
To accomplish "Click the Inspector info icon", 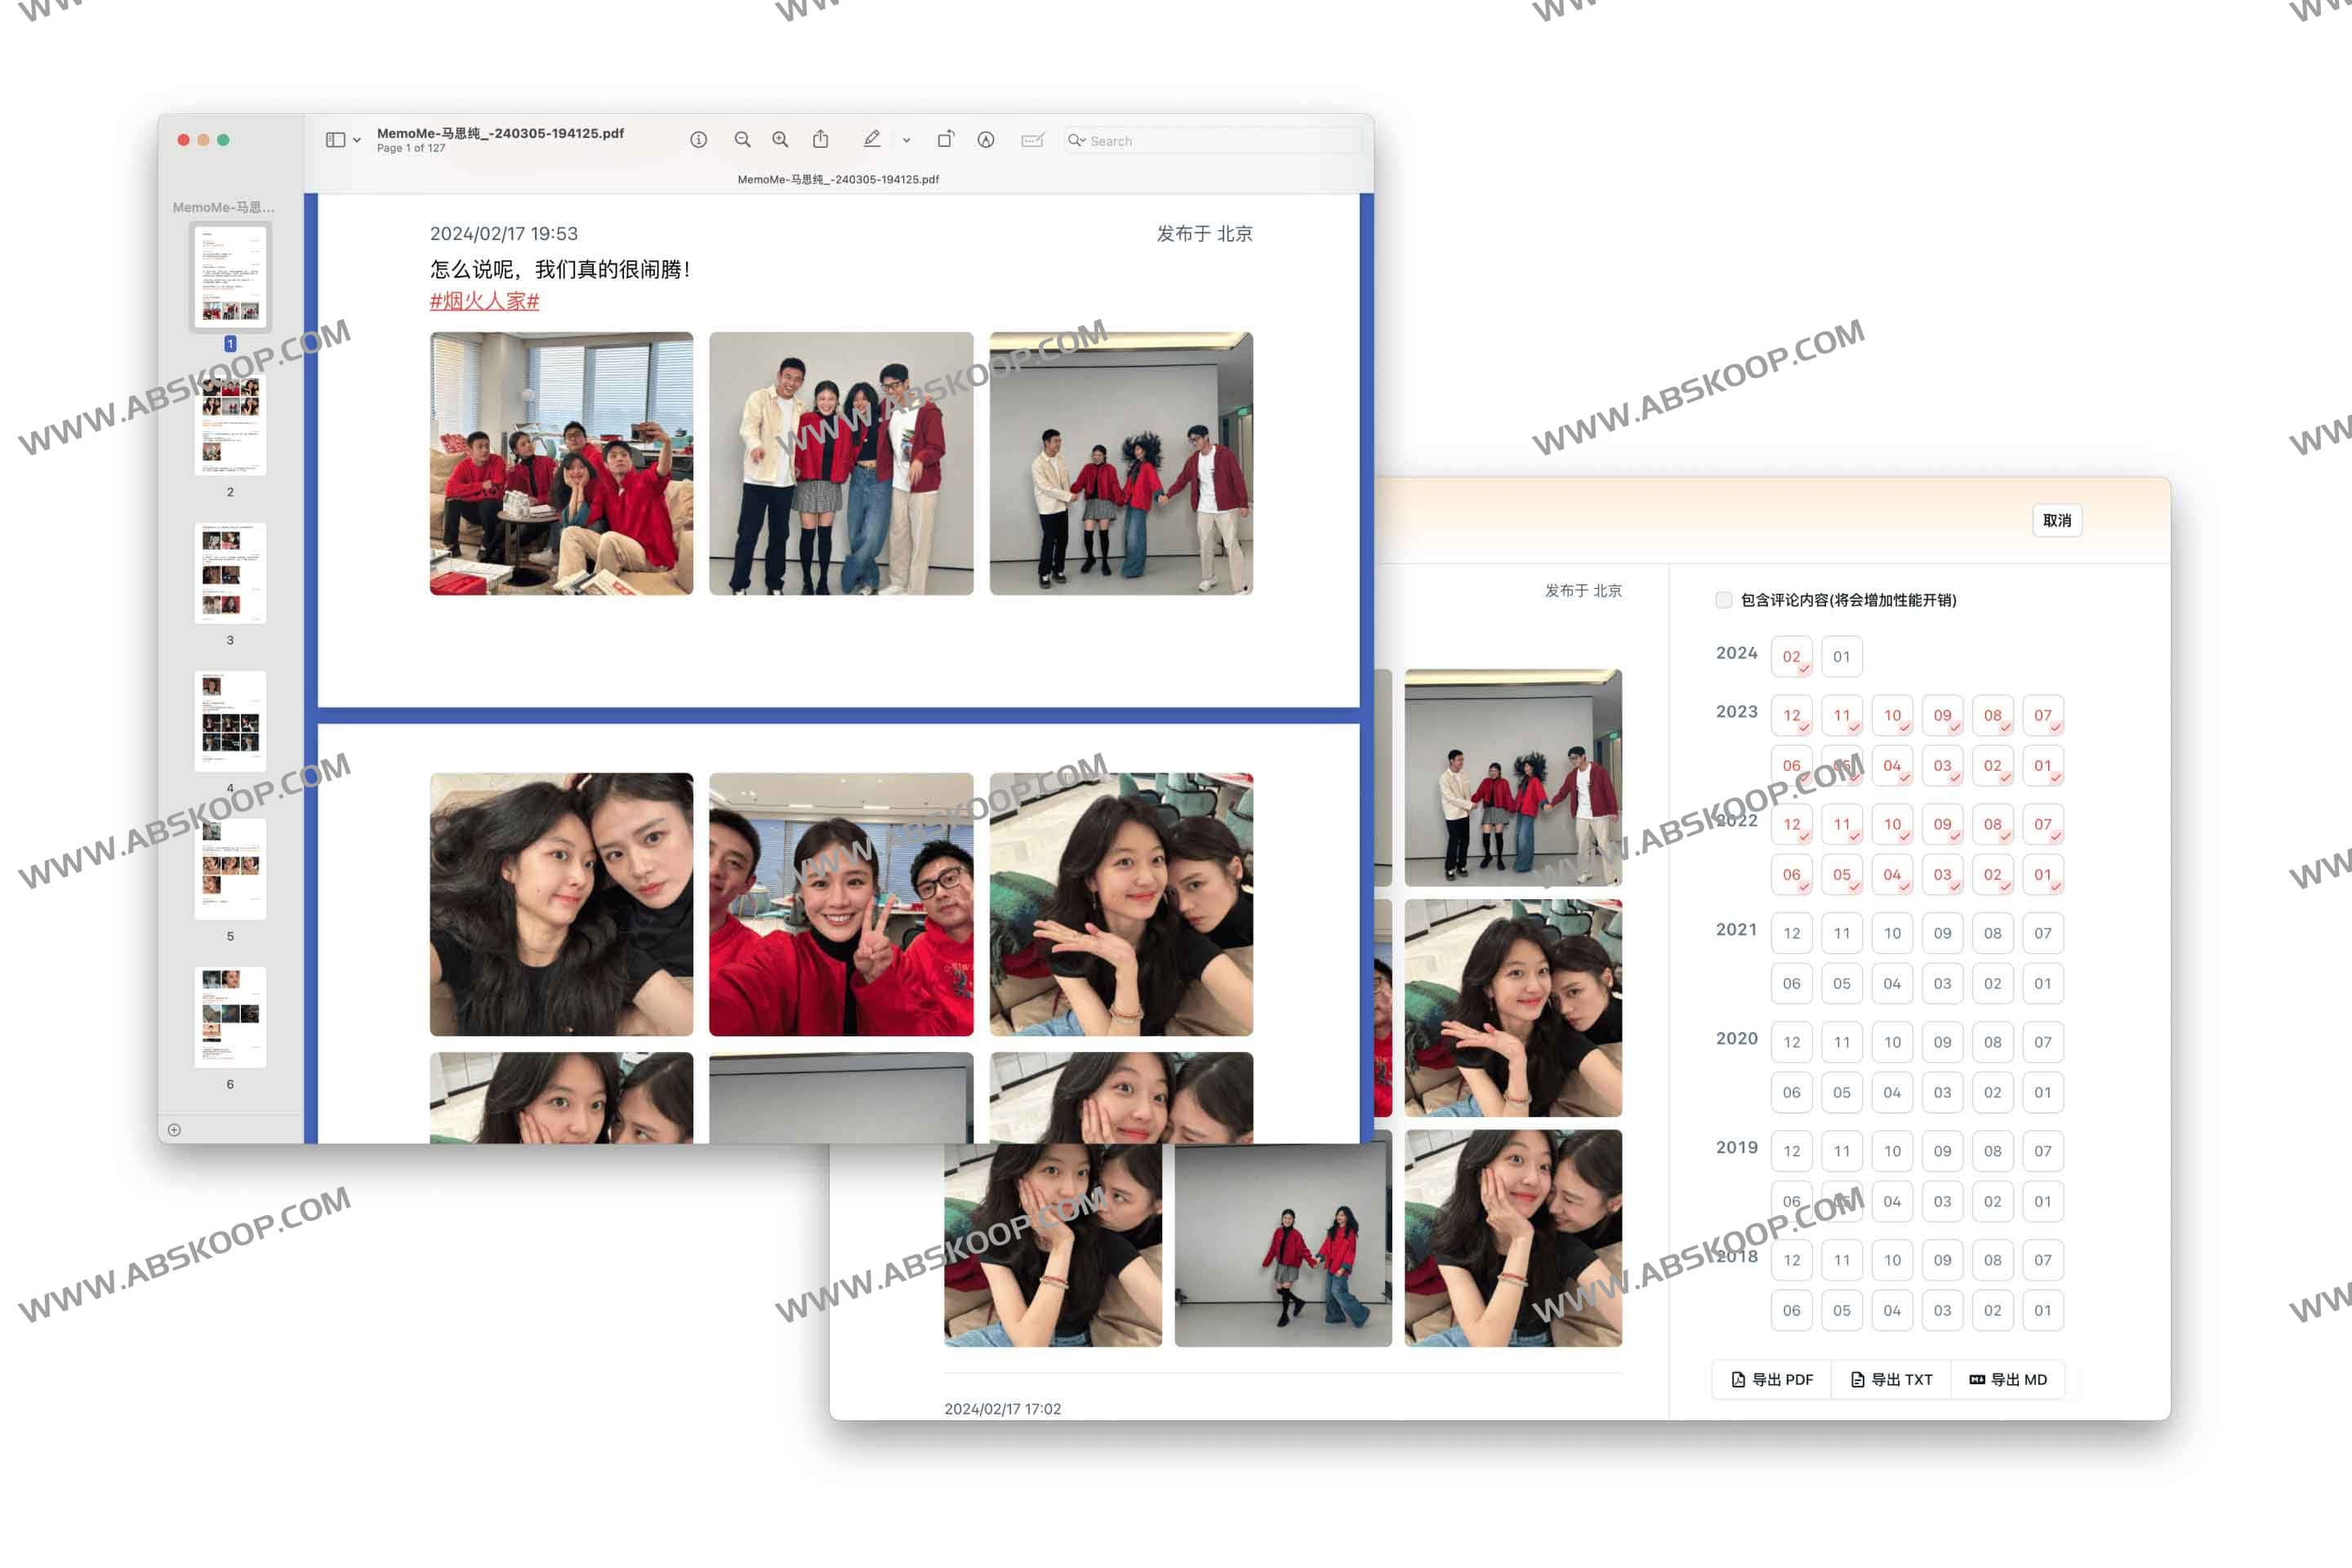I will (698, 140).
